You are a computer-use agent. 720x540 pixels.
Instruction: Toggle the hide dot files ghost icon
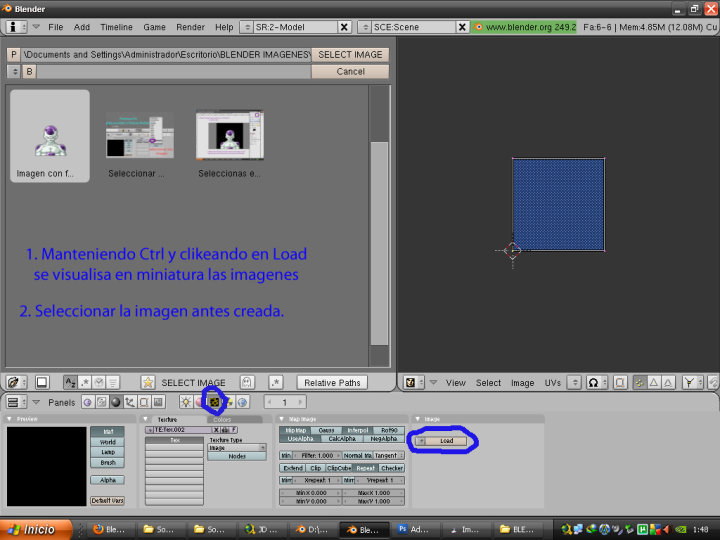[x=247, y=382]
